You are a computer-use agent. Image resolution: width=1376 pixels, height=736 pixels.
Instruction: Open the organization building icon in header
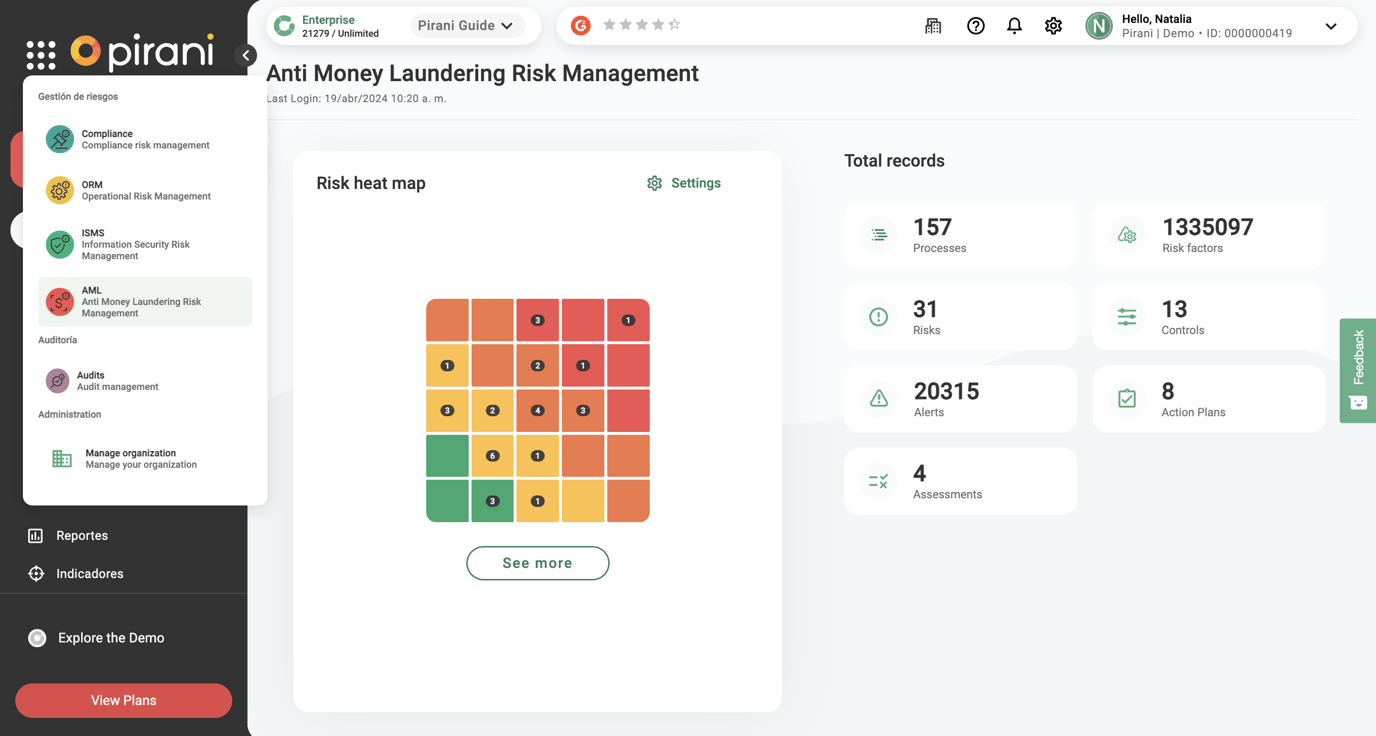pos(933,26)
